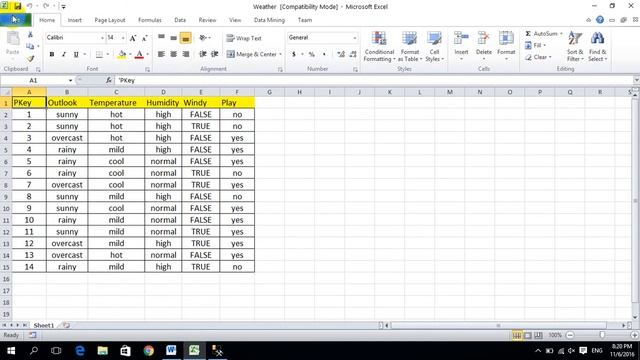The image size is (640, 360).
Task: Open the Borders dropdown arrow
Action: coord(108,54)
